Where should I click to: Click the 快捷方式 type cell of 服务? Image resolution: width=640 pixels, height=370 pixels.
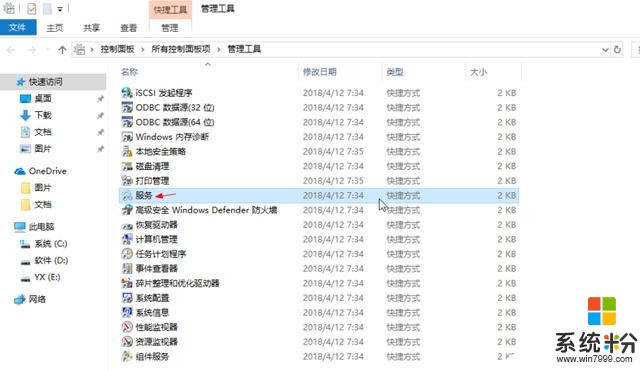click(x=403, y=195)
